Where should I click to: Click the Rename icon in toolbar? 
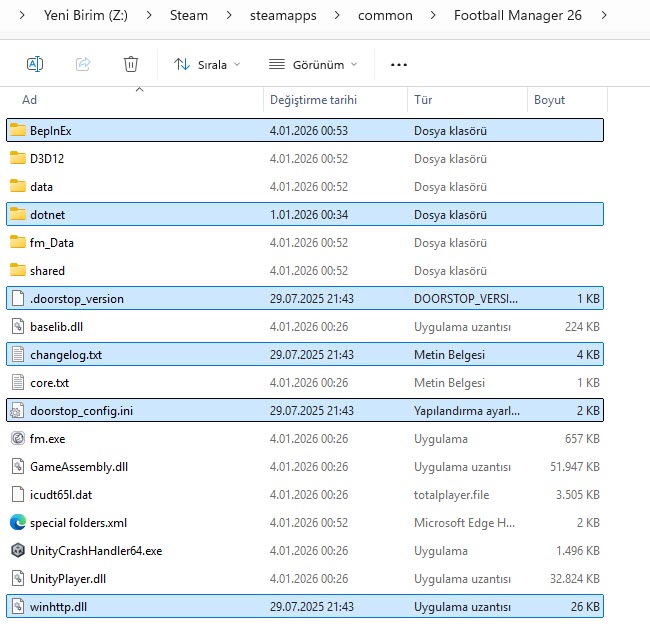point(35,64)
